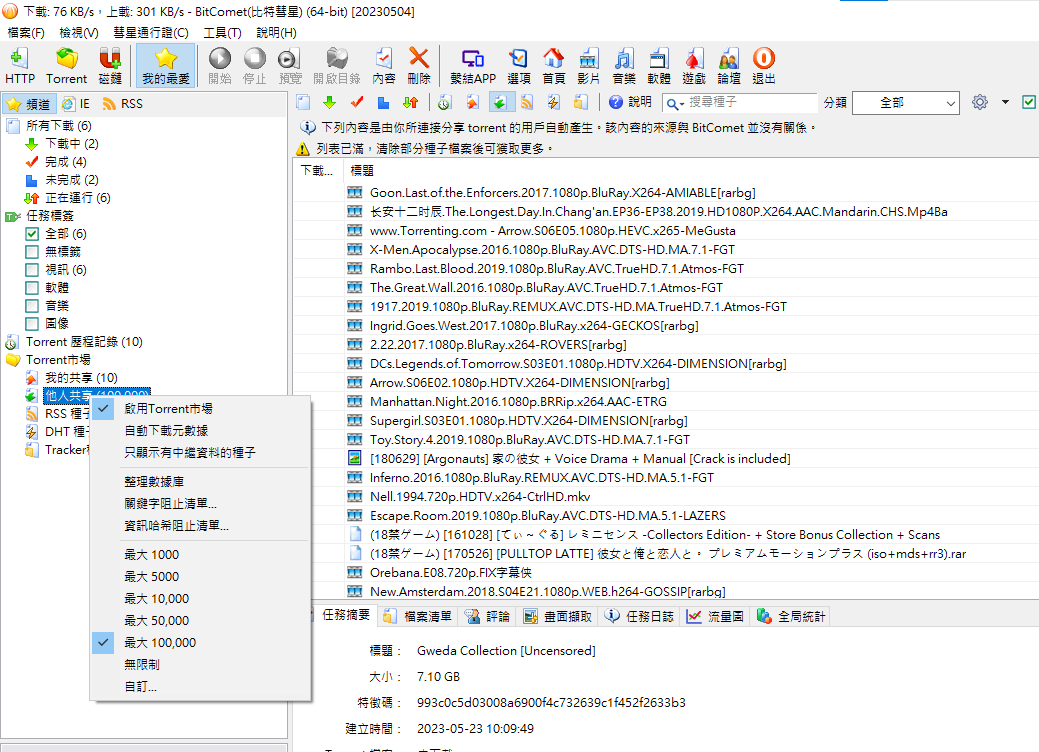Uncheck the 全部 (6) tag checkbox

click(x=32, y=234)
